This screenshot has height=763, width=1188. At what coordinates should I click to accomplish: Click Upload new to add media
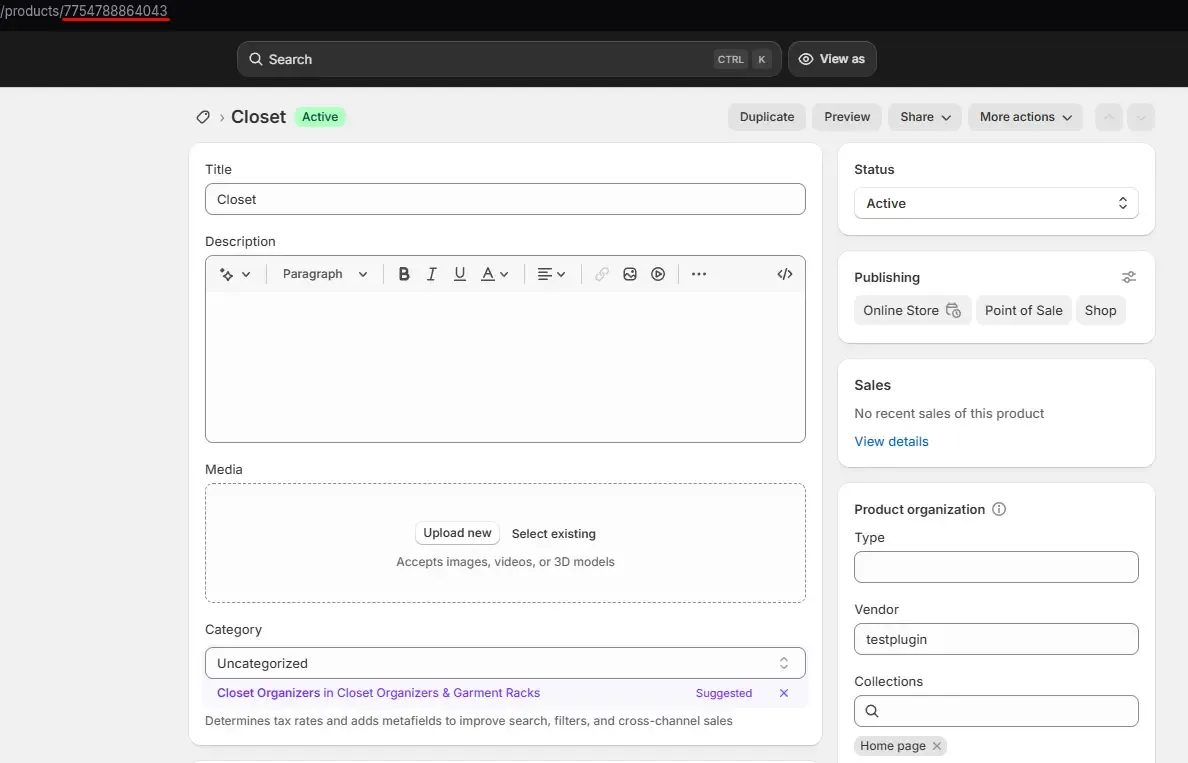point(457,533)
